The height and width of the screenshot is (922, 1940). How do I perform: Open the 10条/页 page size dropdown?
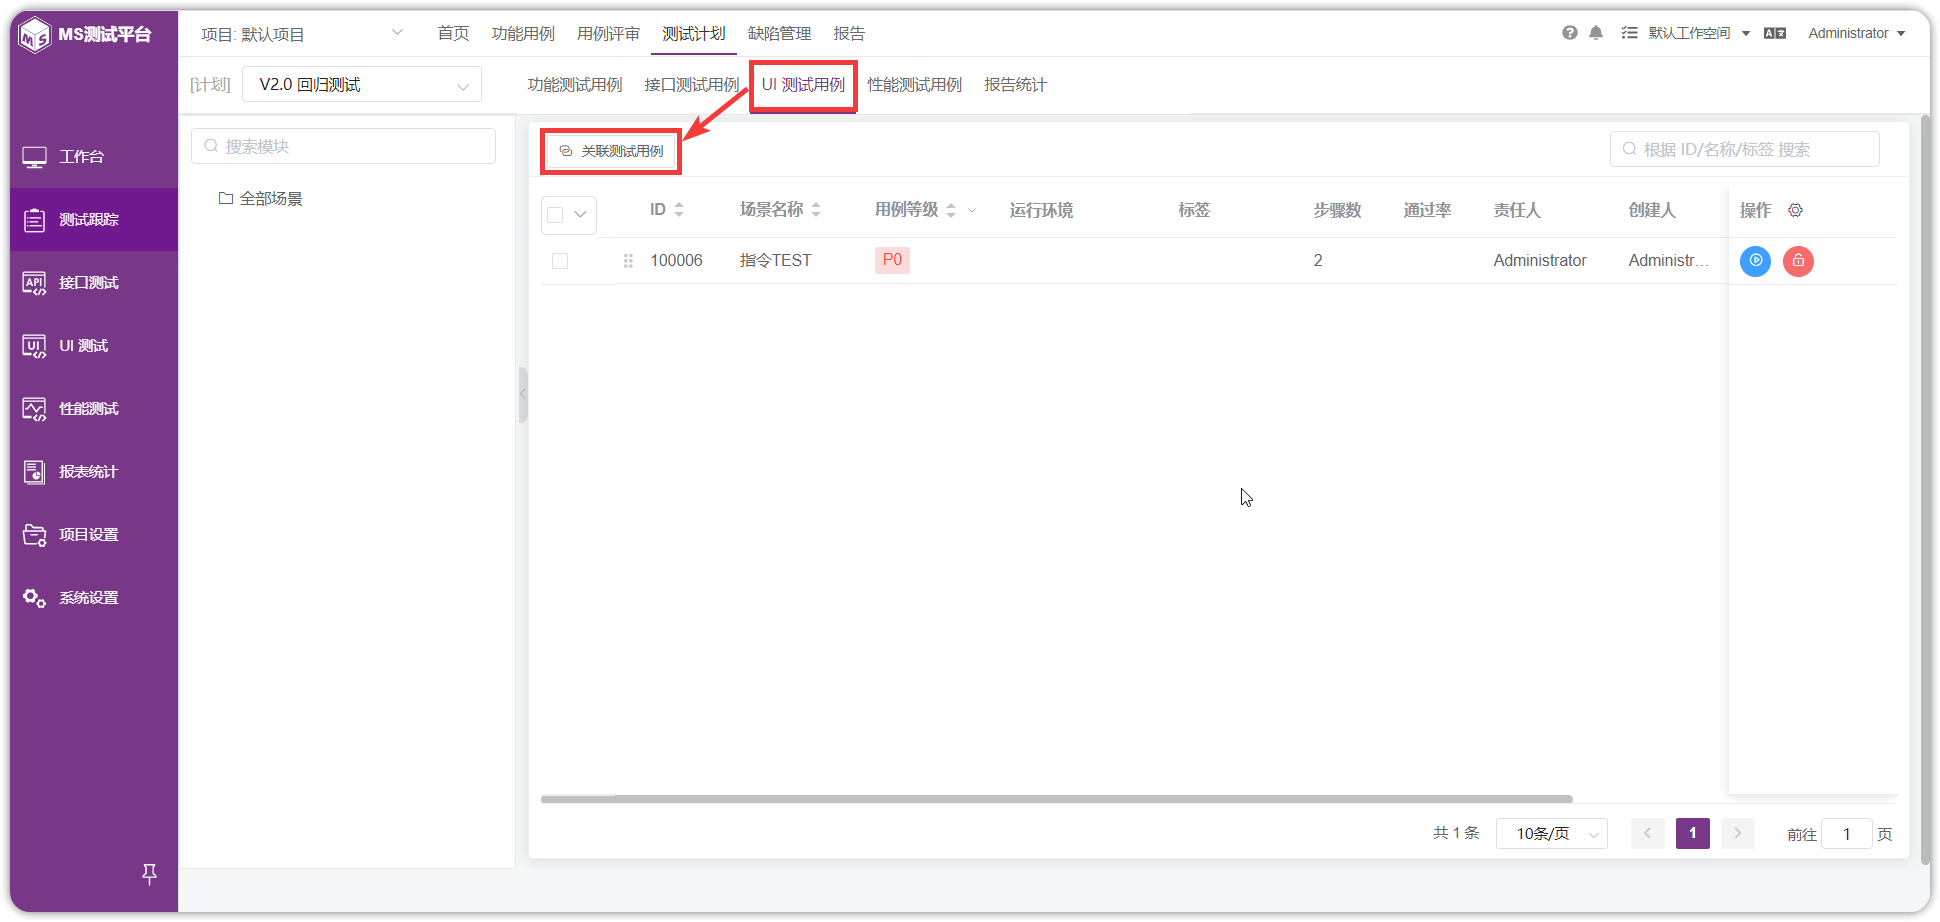(1551, 834)
